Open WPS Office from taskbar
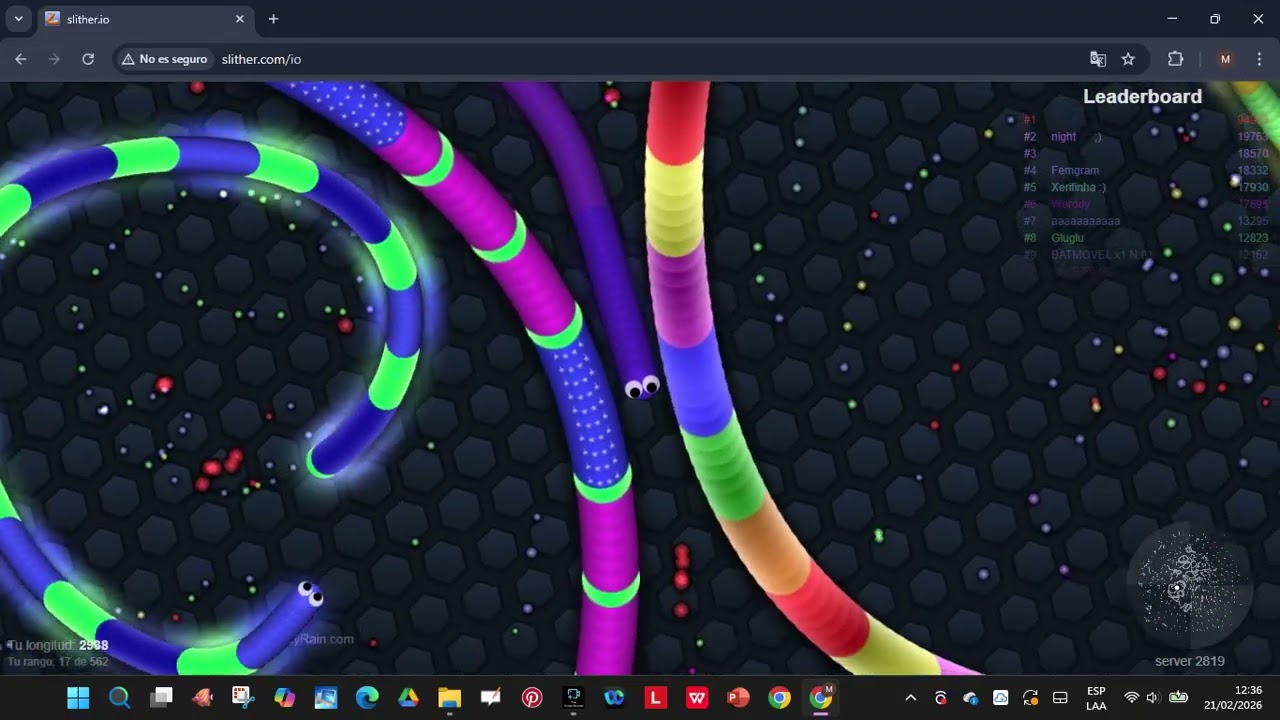 pyautogui.click(x=697, y=698)
